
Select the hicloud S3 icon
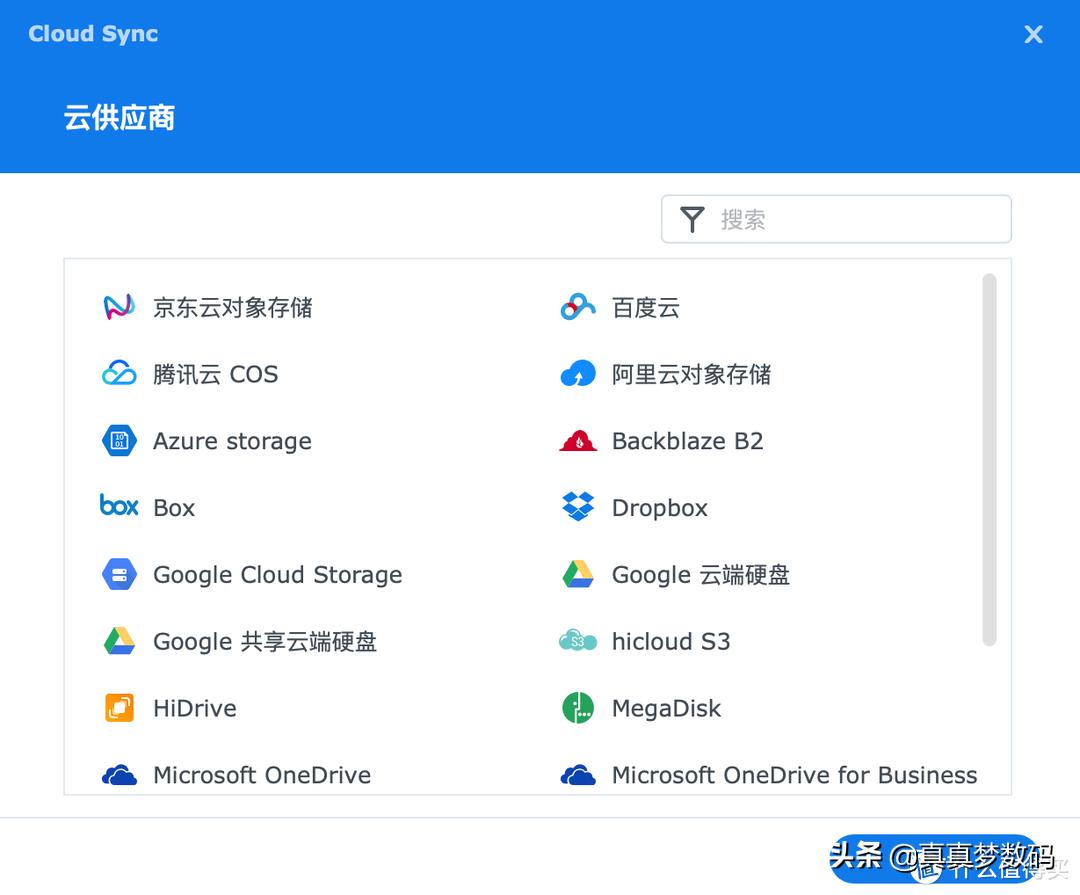coord(577,641)
